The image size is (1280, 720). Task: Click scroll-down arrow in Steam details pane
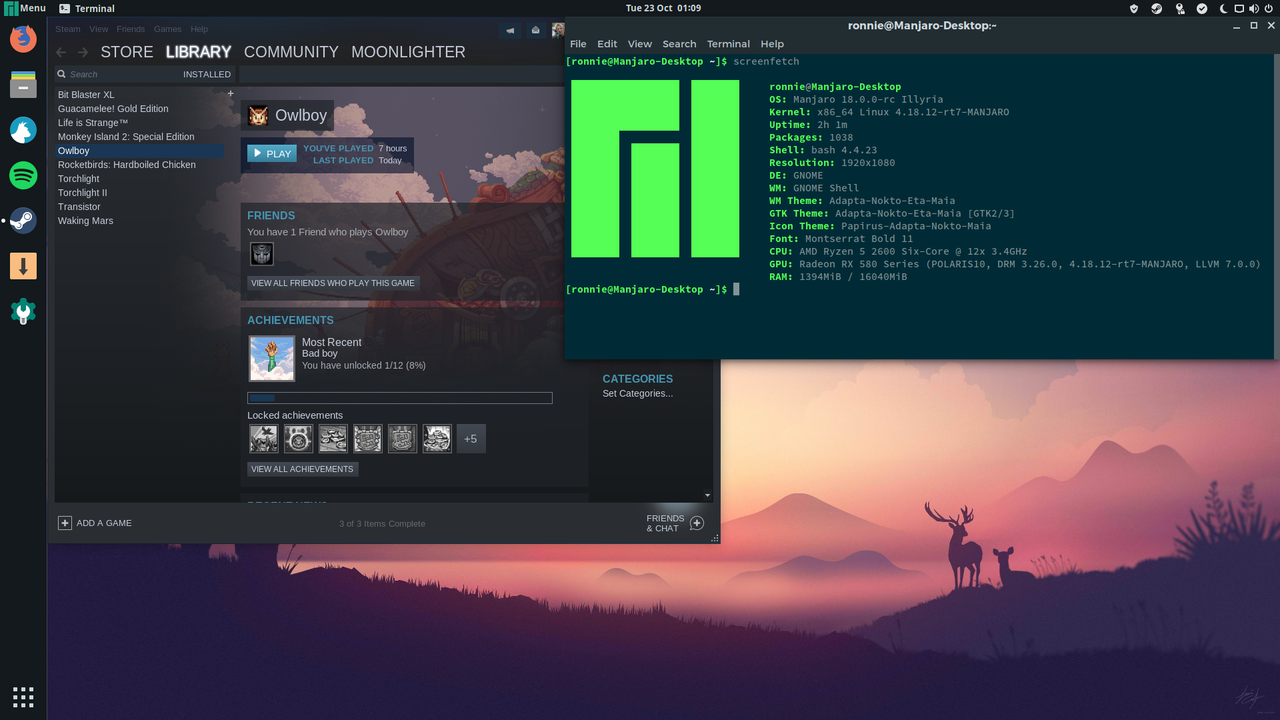[x=708, y=495]
